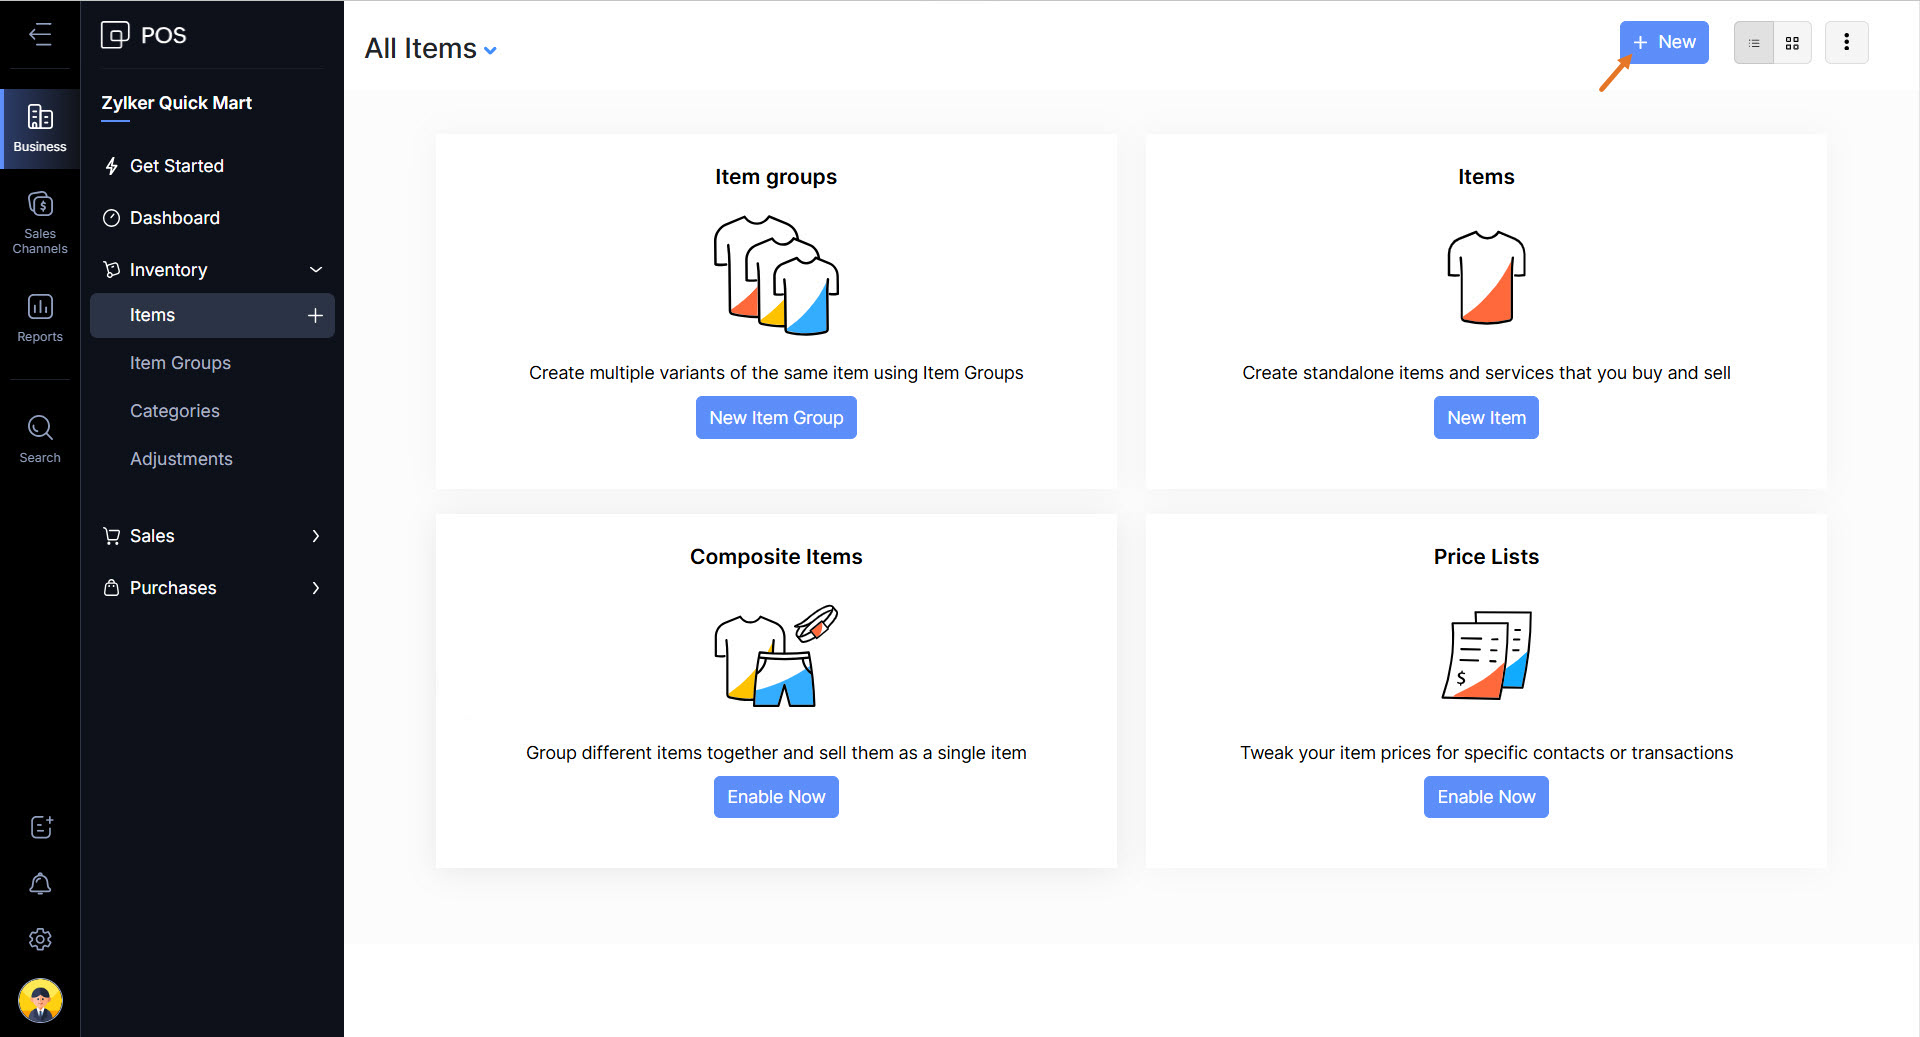Click the plus icon beside Items
The width and height of the screenshot is (1920, 1037).
315,316
